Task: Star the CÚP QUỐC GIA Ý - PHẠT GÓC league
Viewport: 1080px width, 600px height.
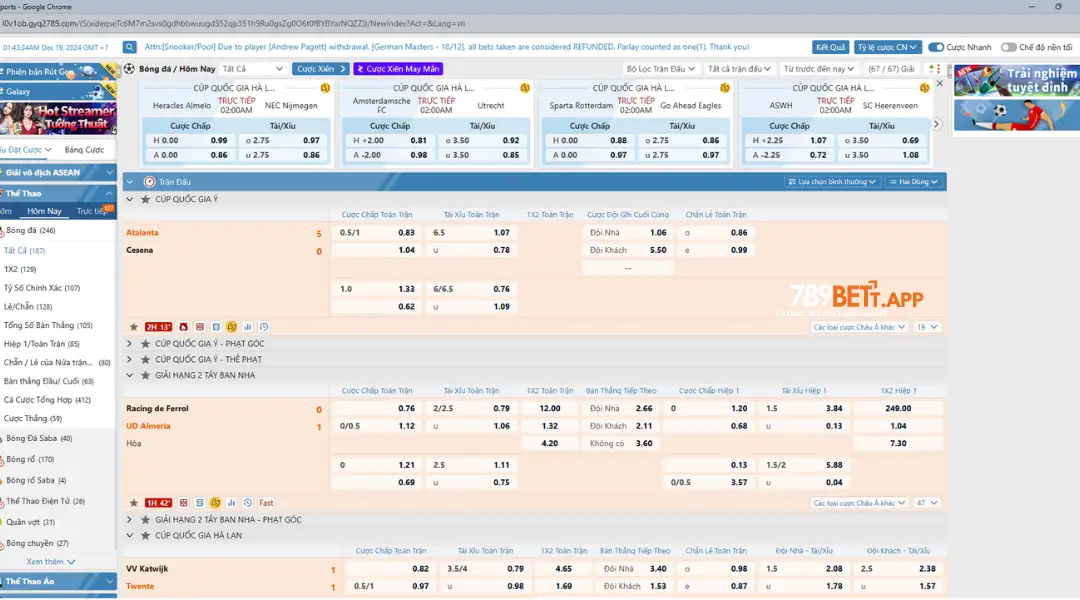Action: 145,344
